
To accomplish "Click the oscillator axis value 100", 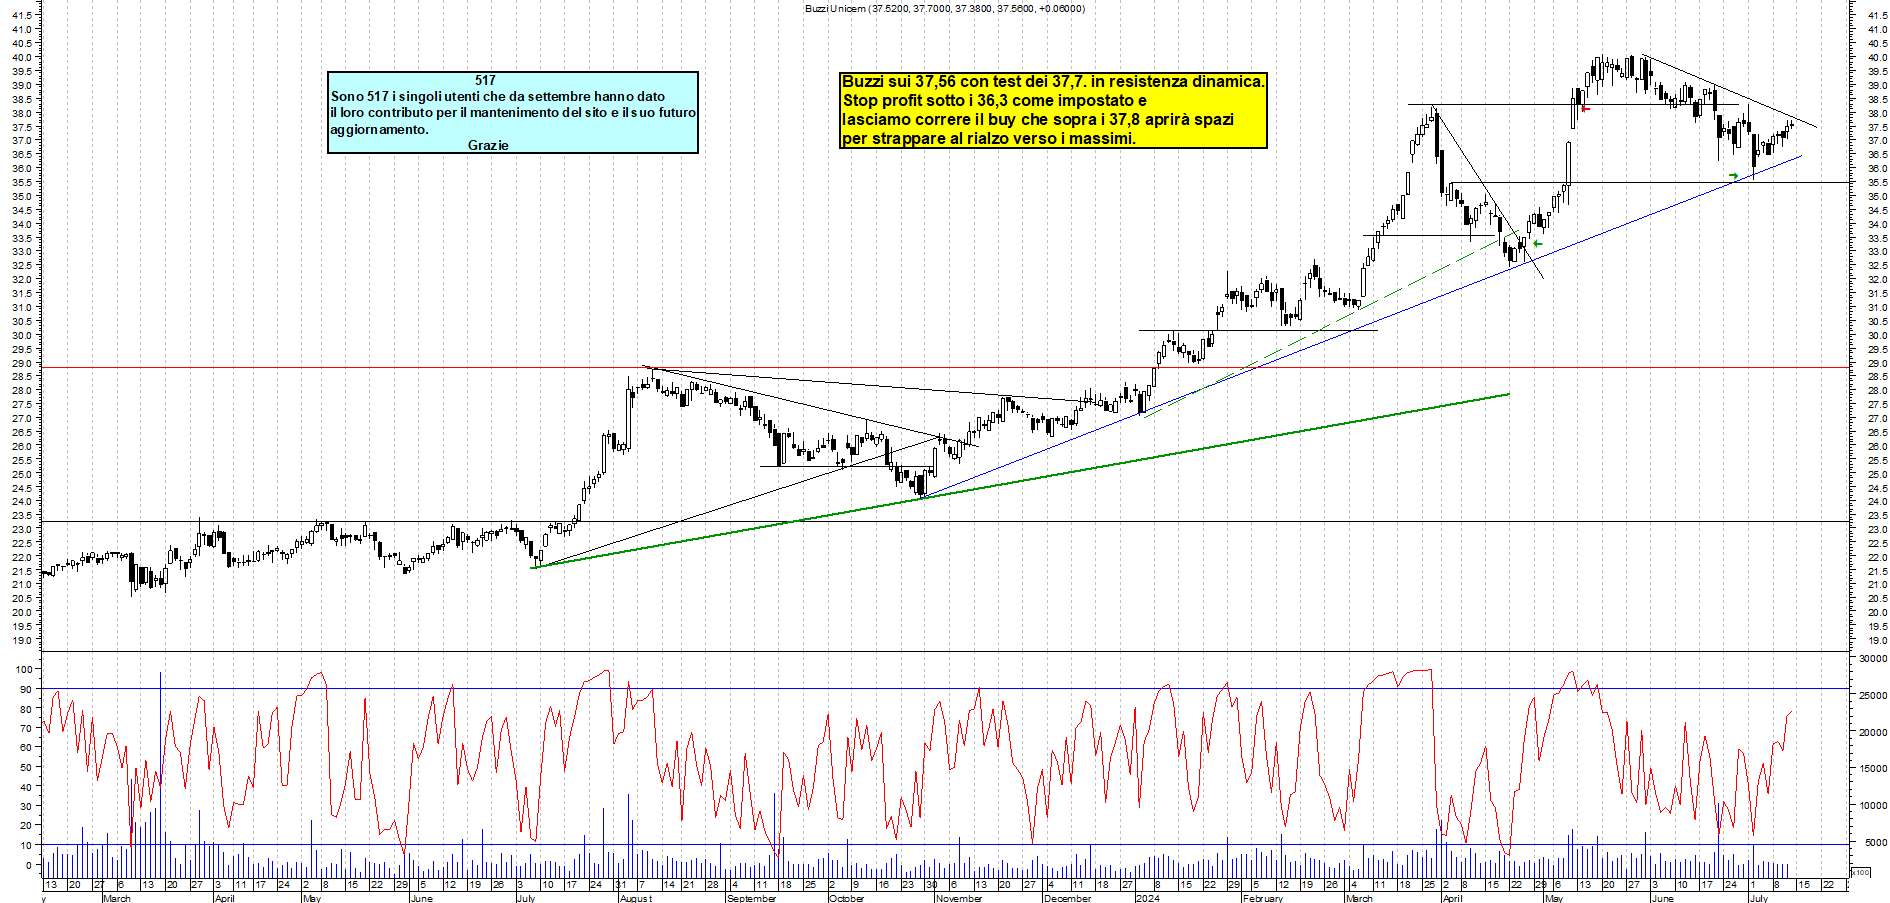I will 24,670.
